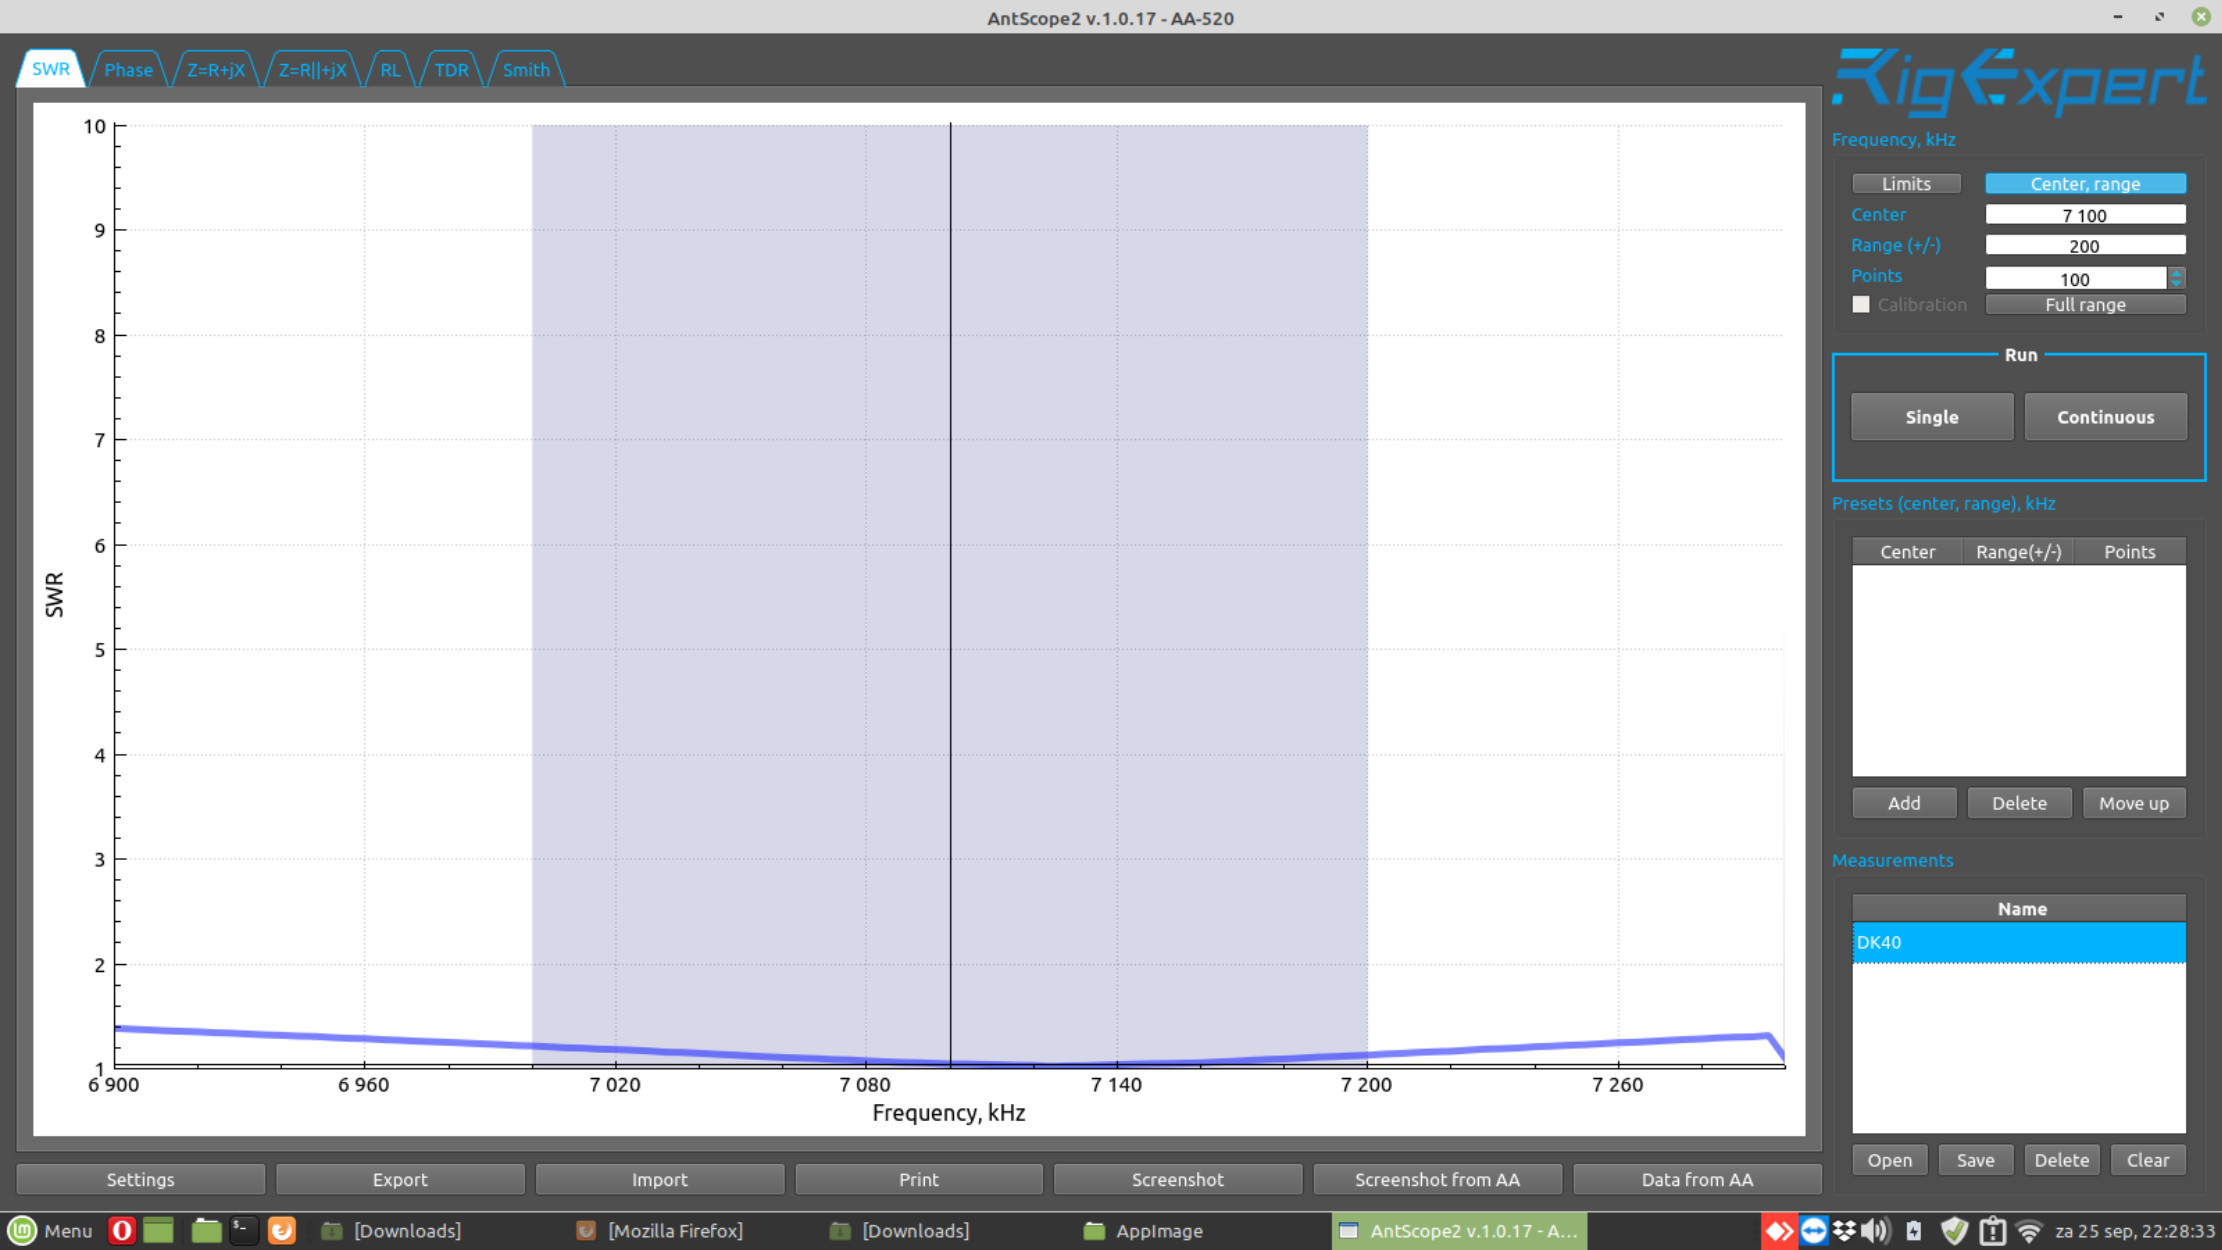Click the shield security tray icon
This screenshot has height=1250, width=2222.
1953,1230
